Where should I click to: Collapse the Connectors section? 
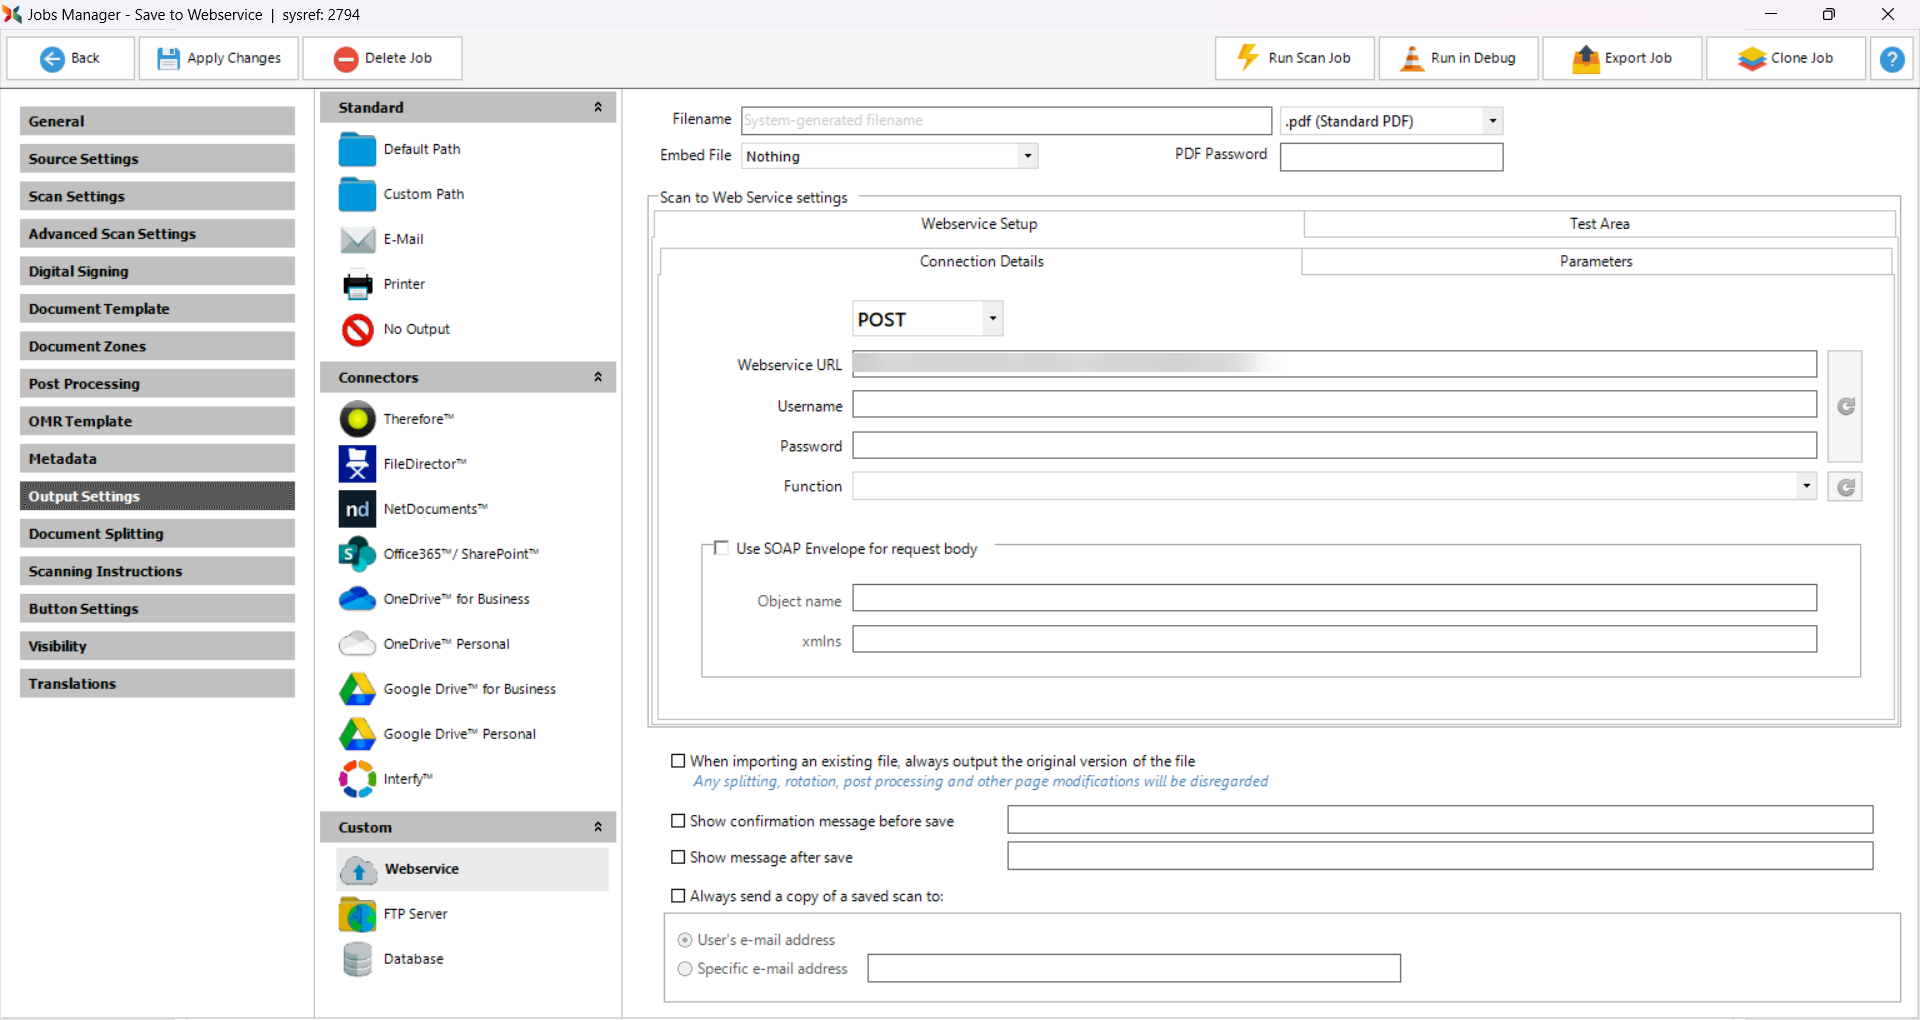click(598, 377)
